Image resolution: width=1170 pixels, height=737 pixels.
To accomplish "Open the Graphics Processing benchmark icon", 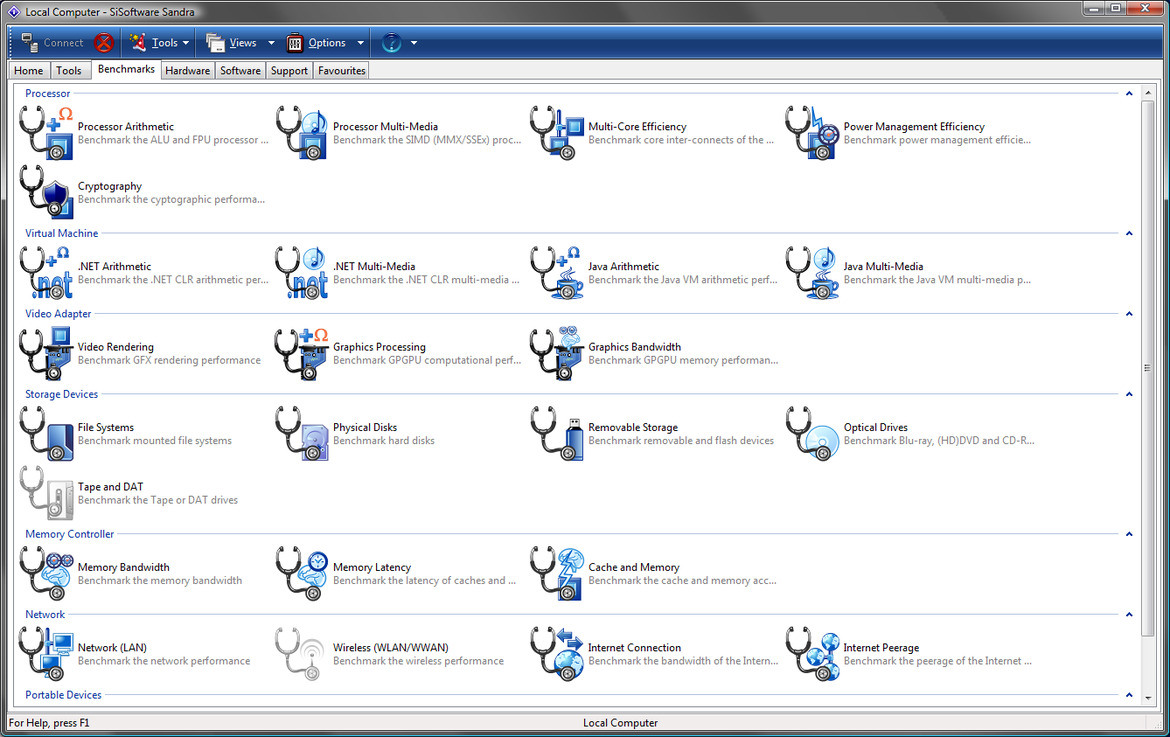I will pyautogui.click(x=302, y=353).
